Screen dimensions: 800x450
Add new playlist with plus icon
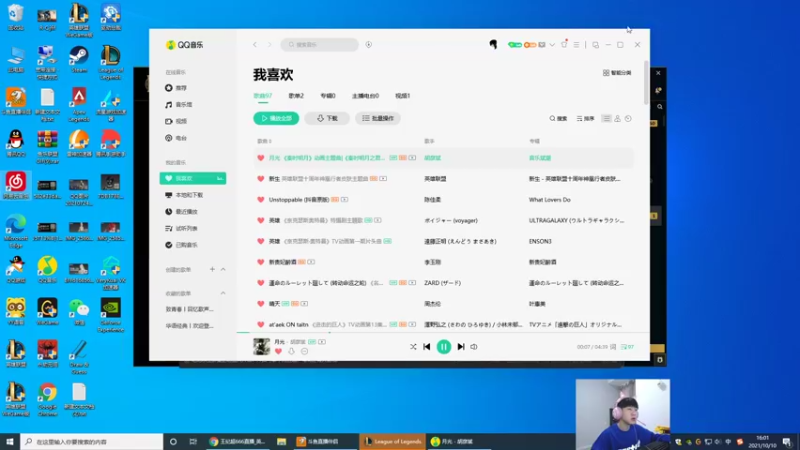[x=212, y=269]
